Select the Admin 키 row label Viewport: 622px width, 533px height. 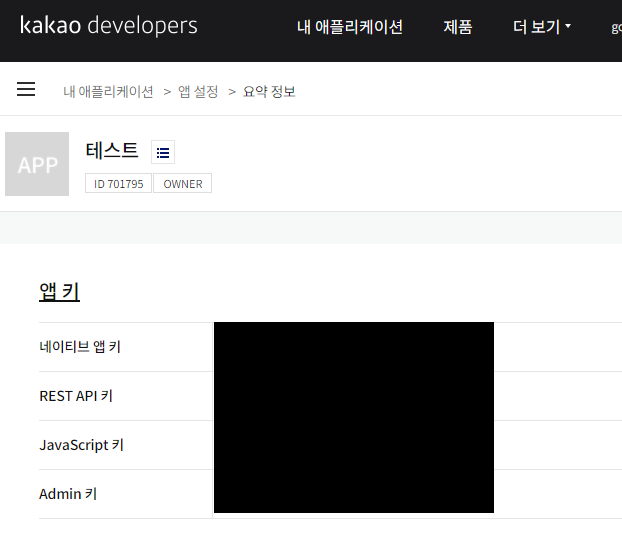pyautogui.click(x=68, y=494)
